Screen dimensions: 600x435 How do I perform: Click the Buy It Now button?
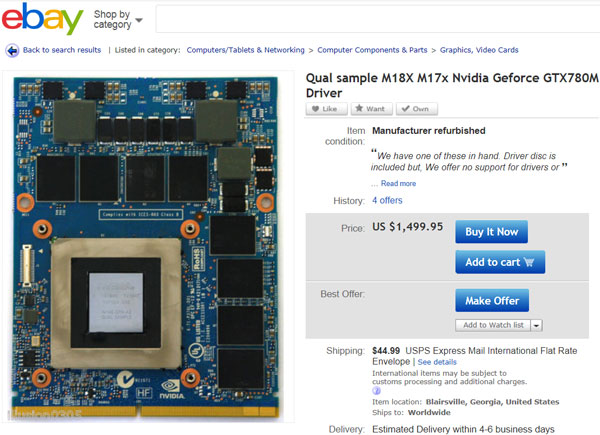(x=491, y=232)
